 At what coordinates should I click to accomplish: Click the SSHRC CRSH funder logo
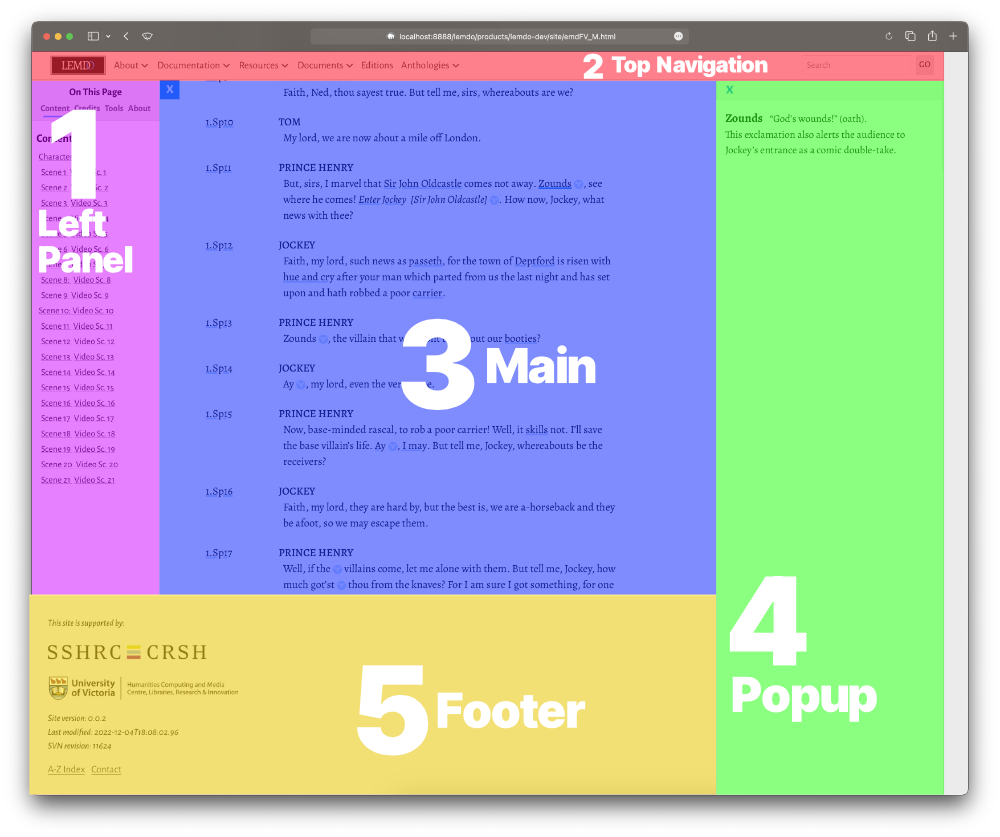coord(125,651)
